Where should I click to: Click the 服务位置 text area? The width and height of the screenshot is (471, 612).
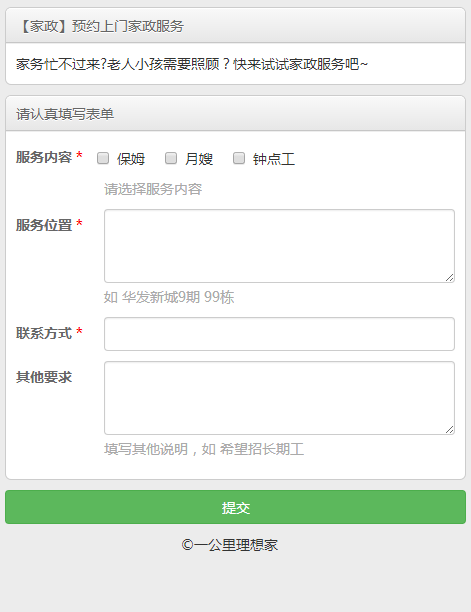point(279,246)
